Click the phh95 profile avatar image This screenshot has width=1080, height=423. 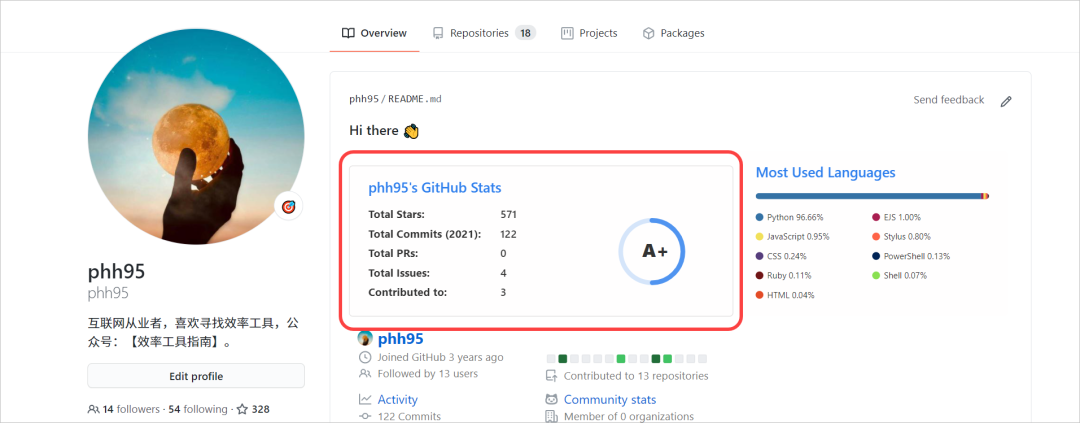point(196,136)
